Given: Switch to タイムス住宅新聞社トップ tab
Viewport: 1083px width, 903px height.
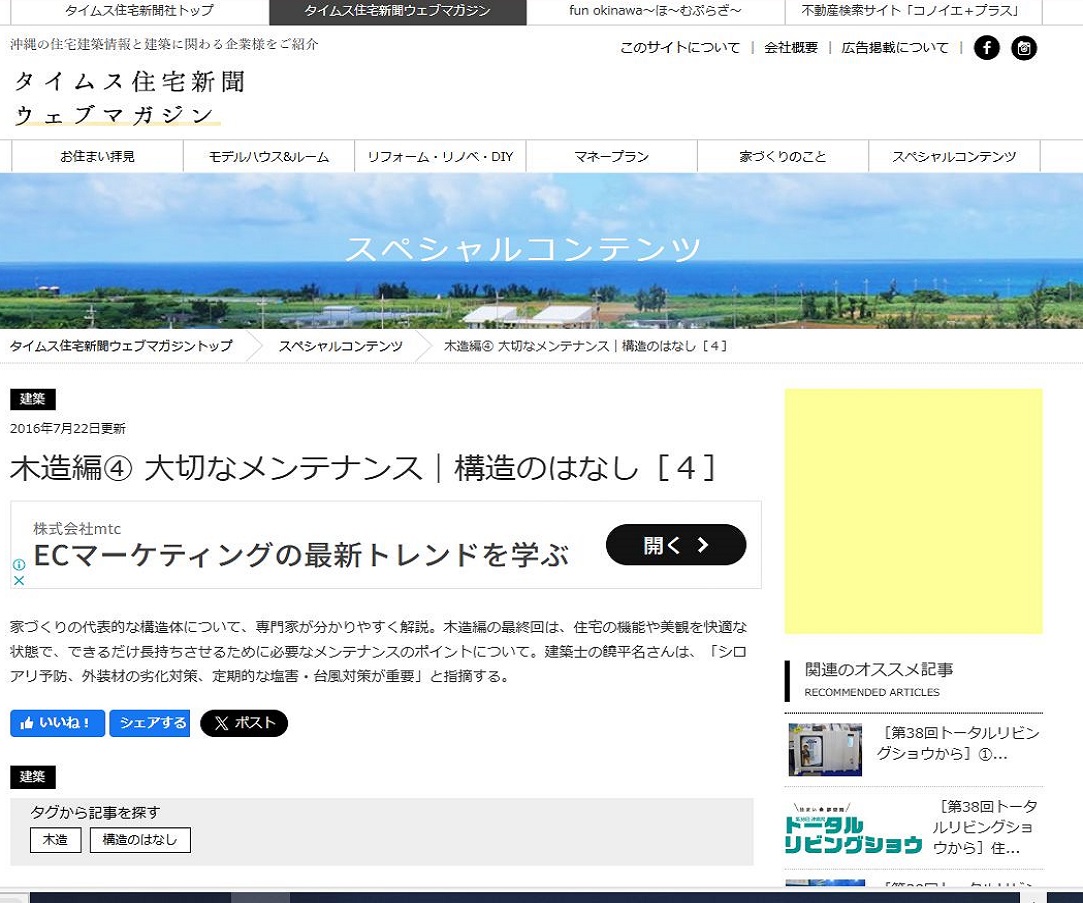Looking at the screenshot, I should (138, 11).
